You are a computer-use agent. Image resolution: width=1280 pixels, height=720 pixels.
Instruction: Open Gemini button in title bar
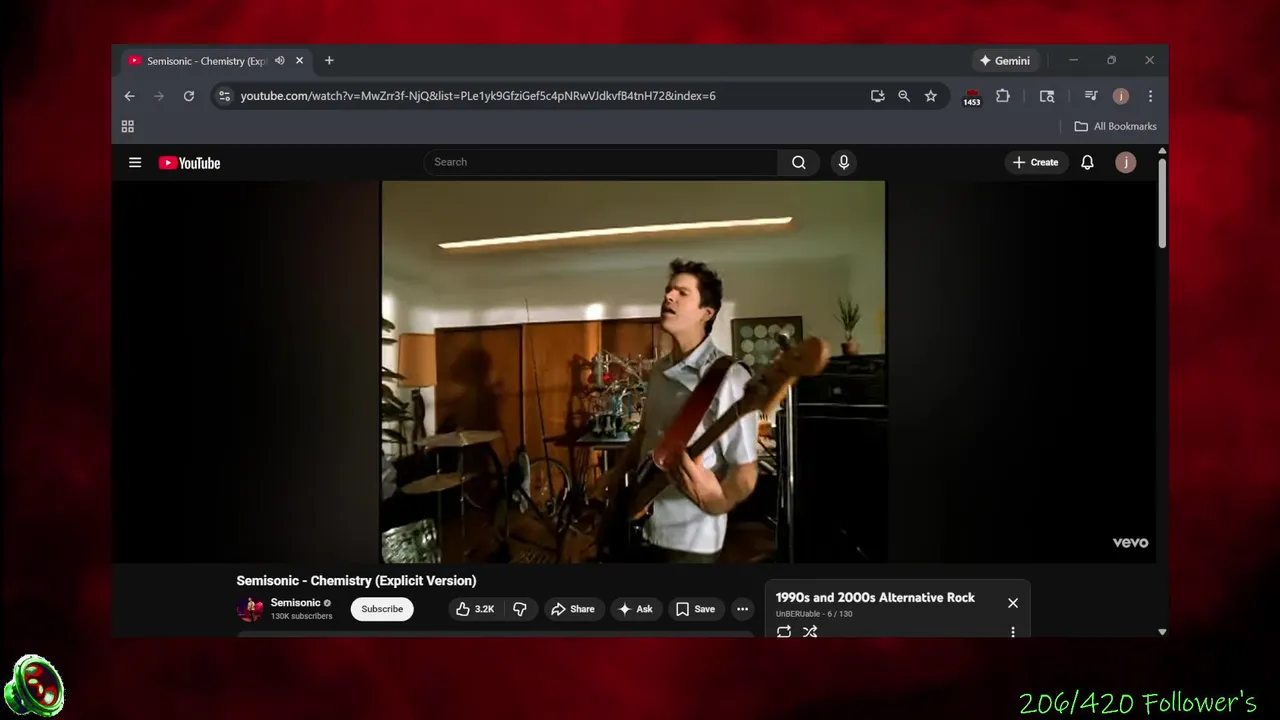tap(1005, 61)
